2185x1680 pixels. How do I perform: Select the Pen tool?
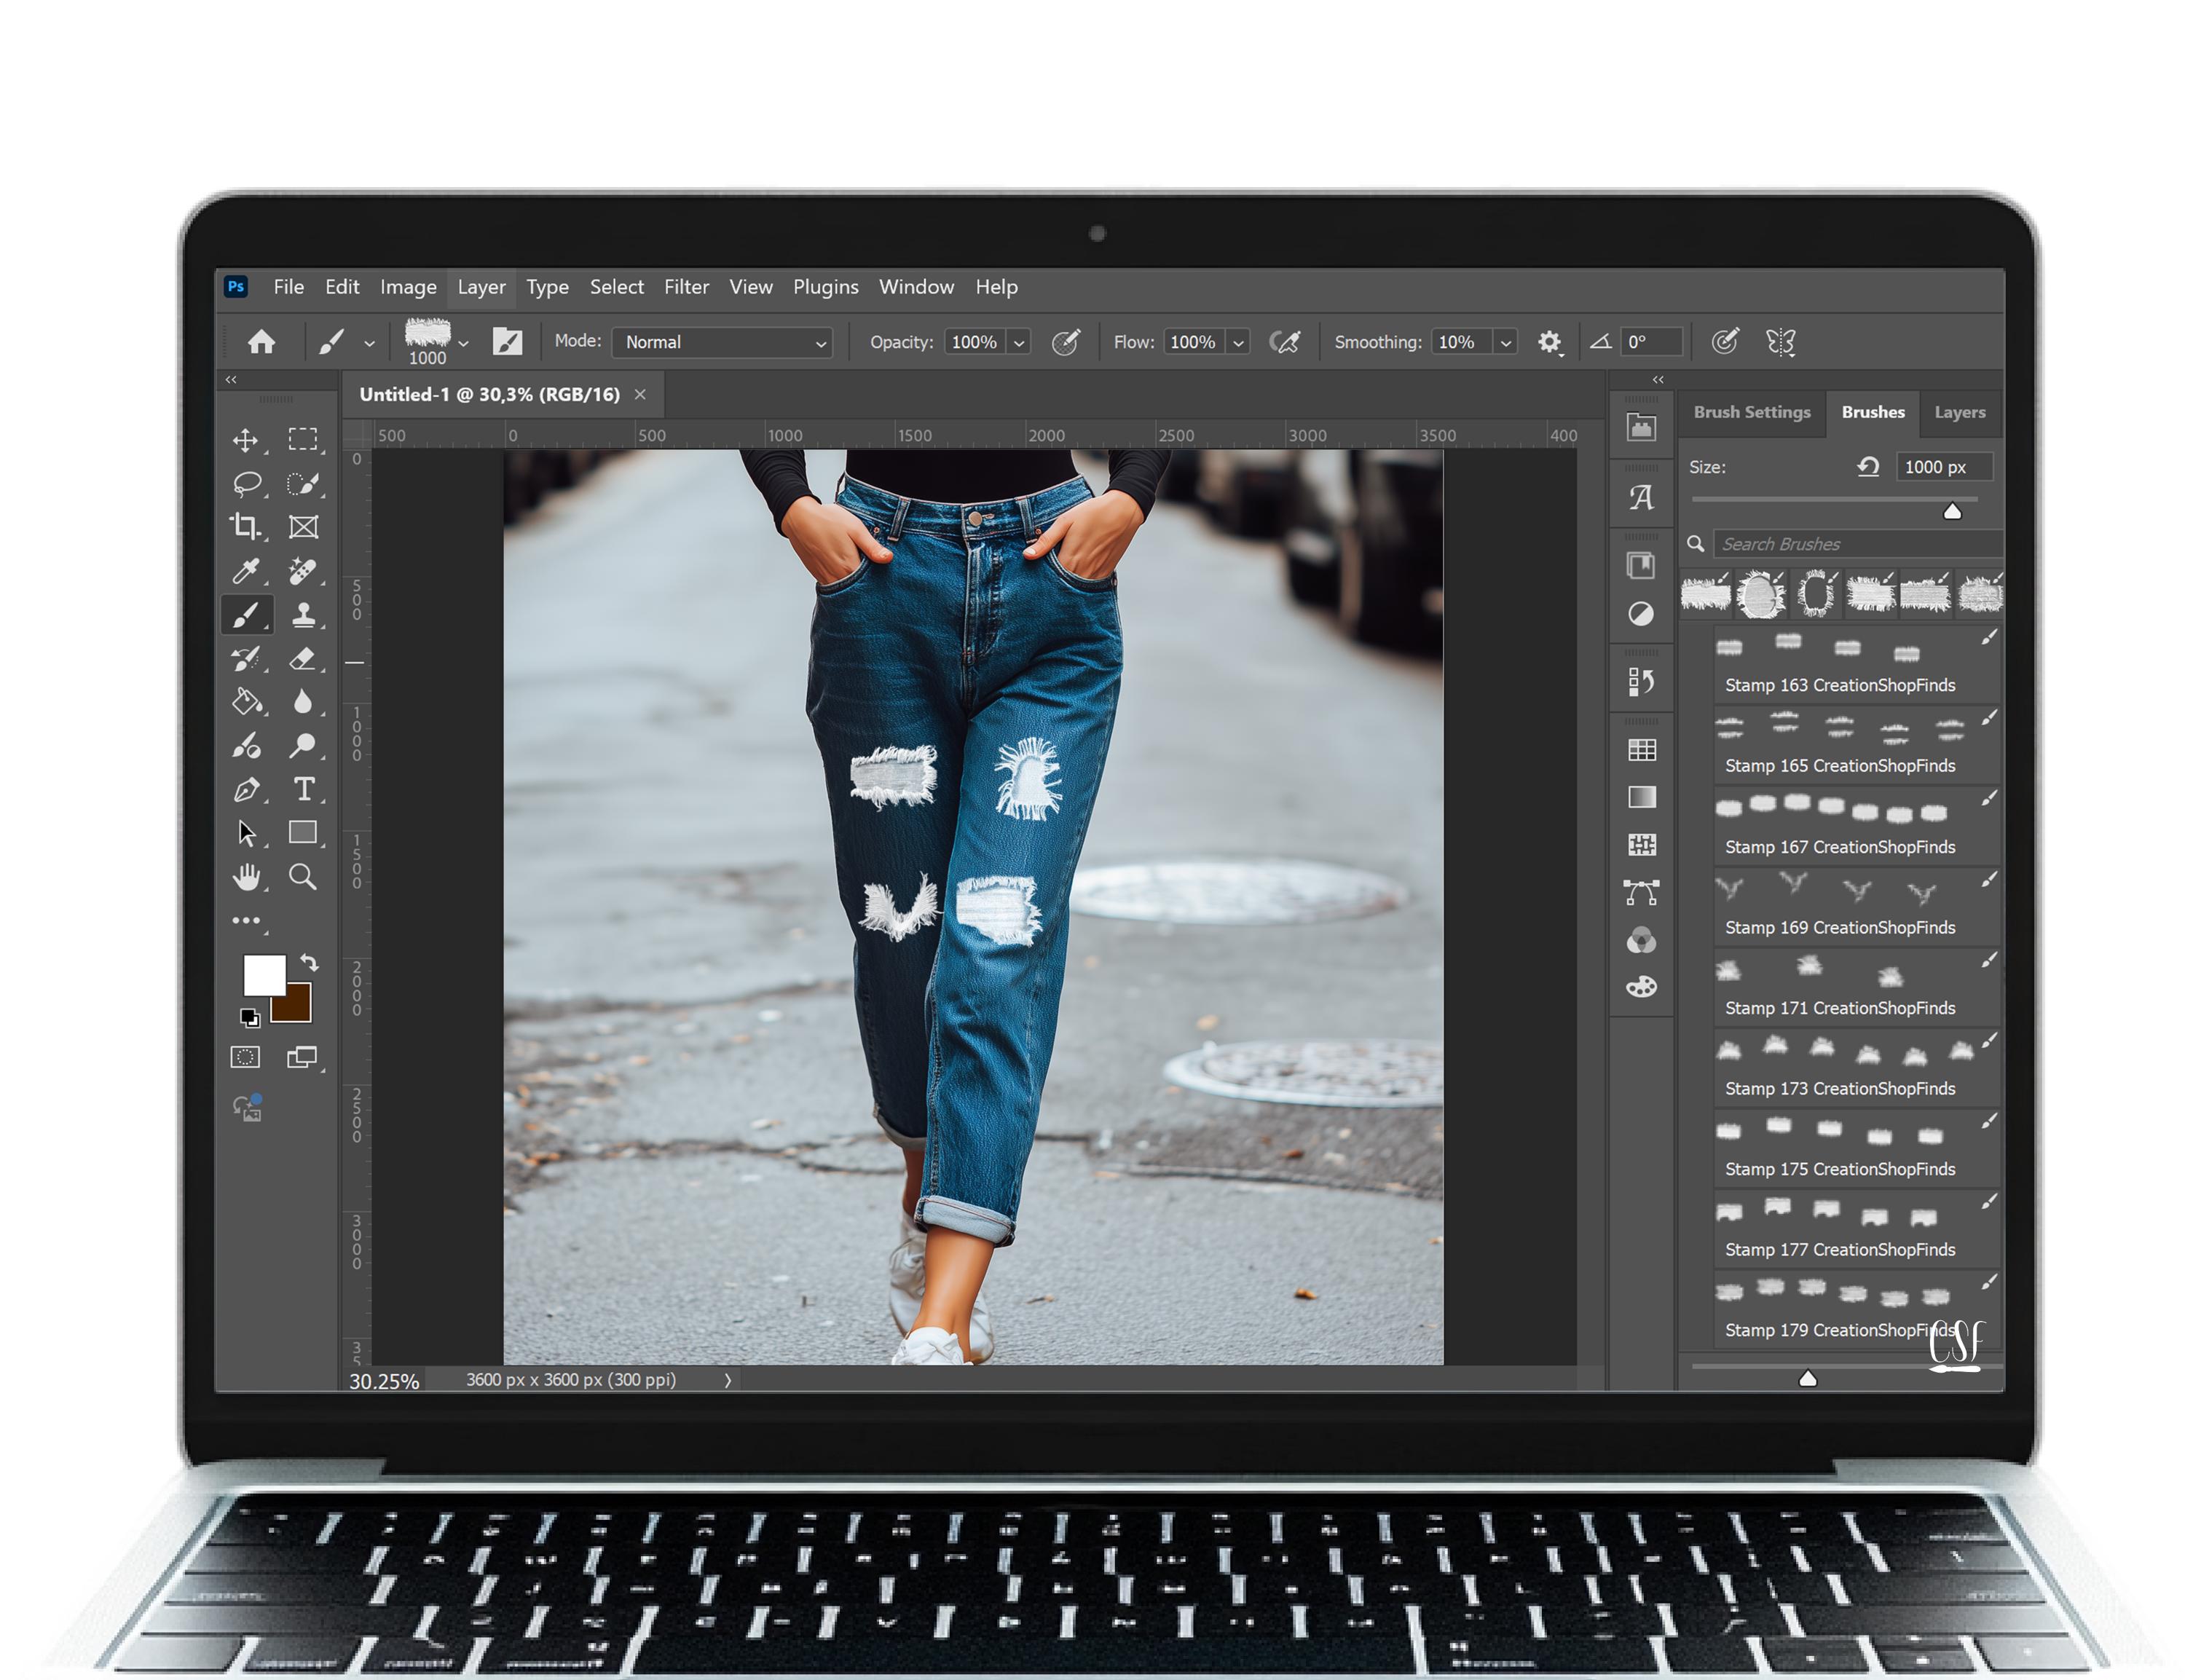coord(246,790)
